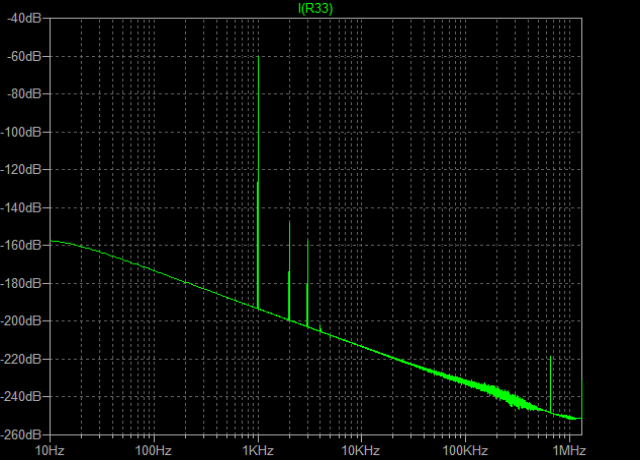This screenshot has height=460, width=640.
Task: Click the narrow spike just below 1MHz
Action: pos(551,385)
